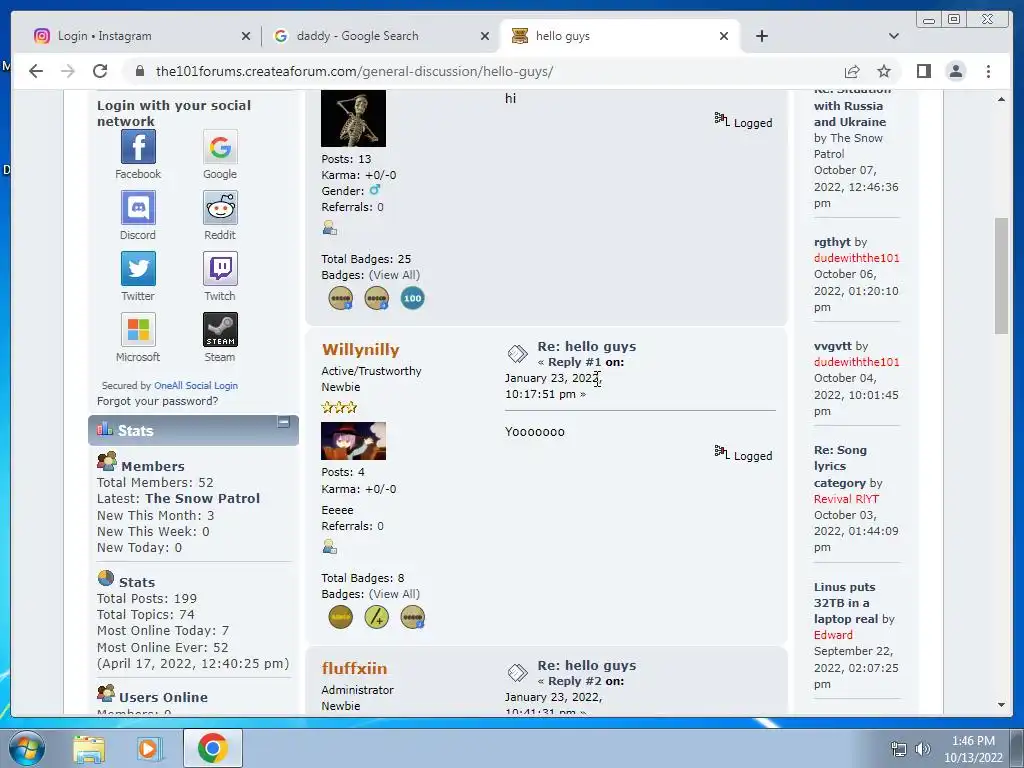Click second badge under skeleton user
Image resolution: width=1024 pixels, height=768 pixels.
pyautogui.click(x=376, y=298)
